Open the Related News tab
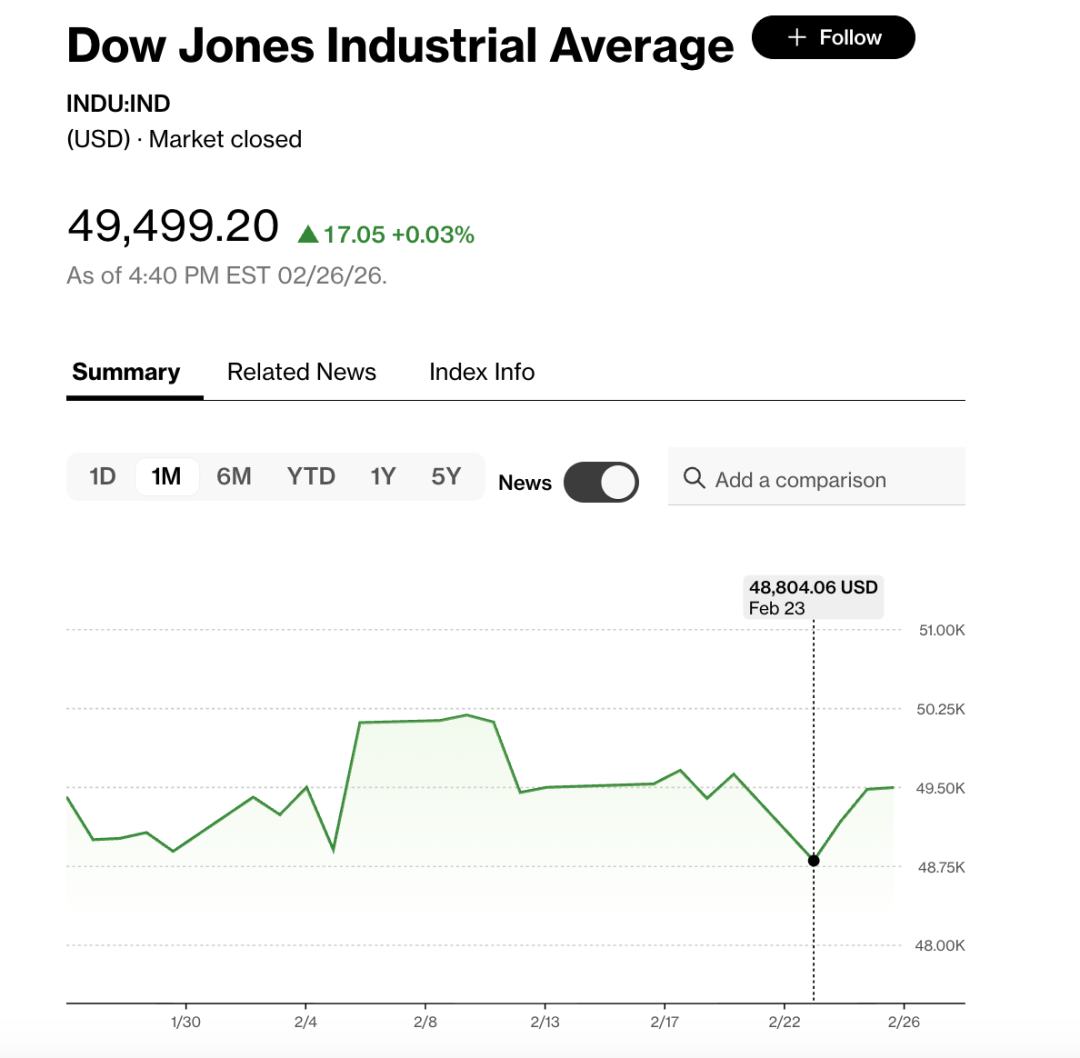1080x1058 pixels. click(x=301, y=372)
